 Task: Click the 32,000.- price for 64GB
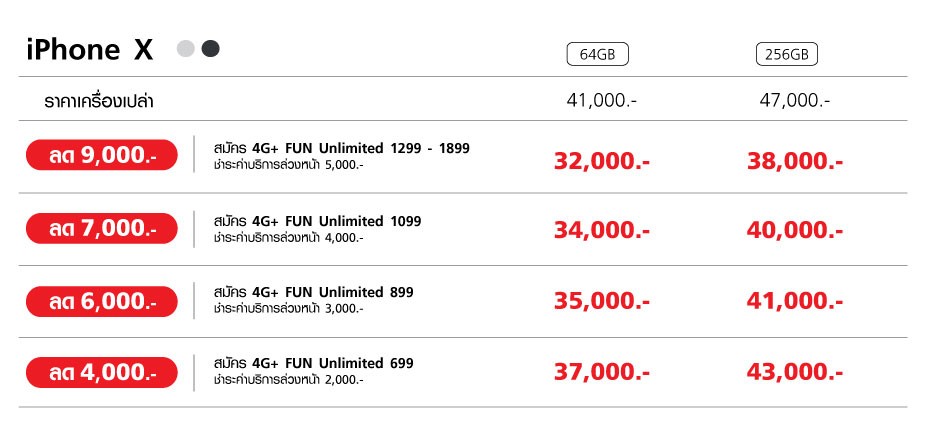coord(602,162)
